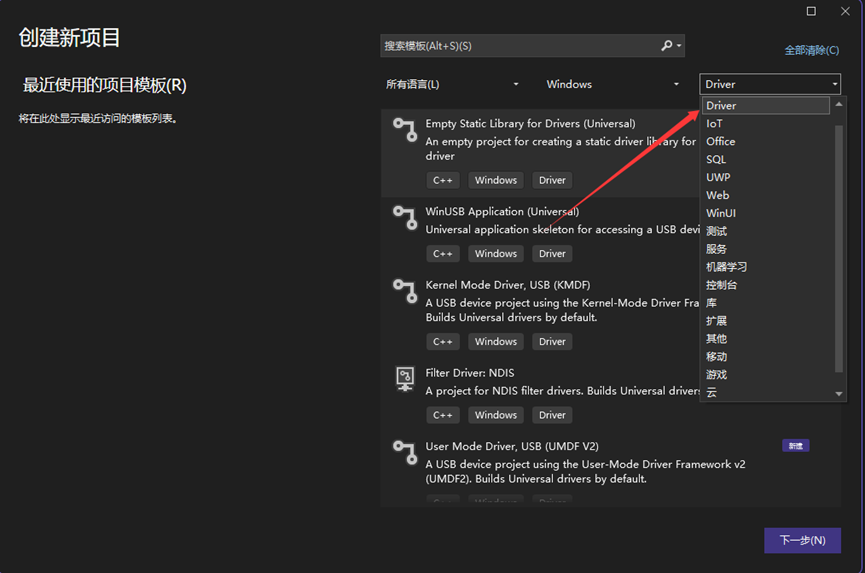
Task: Maximize the new project dialog window
Action: click(811, 11)
